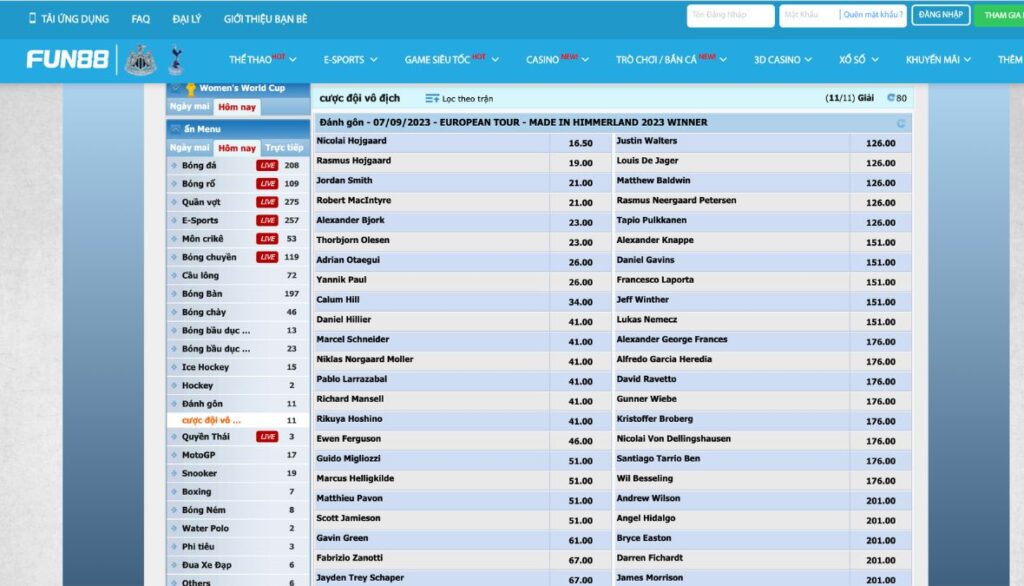
Task: Click the FUN88 logo
Action: [x=67, y=59]
